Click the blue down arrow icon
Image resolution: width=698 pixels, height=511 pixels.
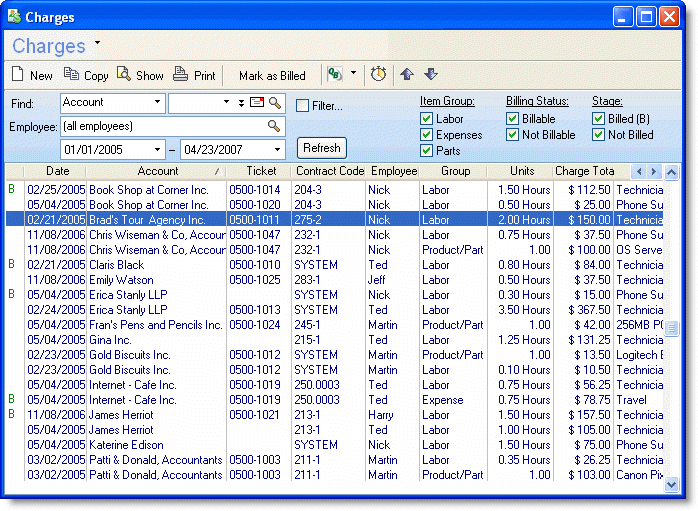pyautogui.click(x=431, y=75)
